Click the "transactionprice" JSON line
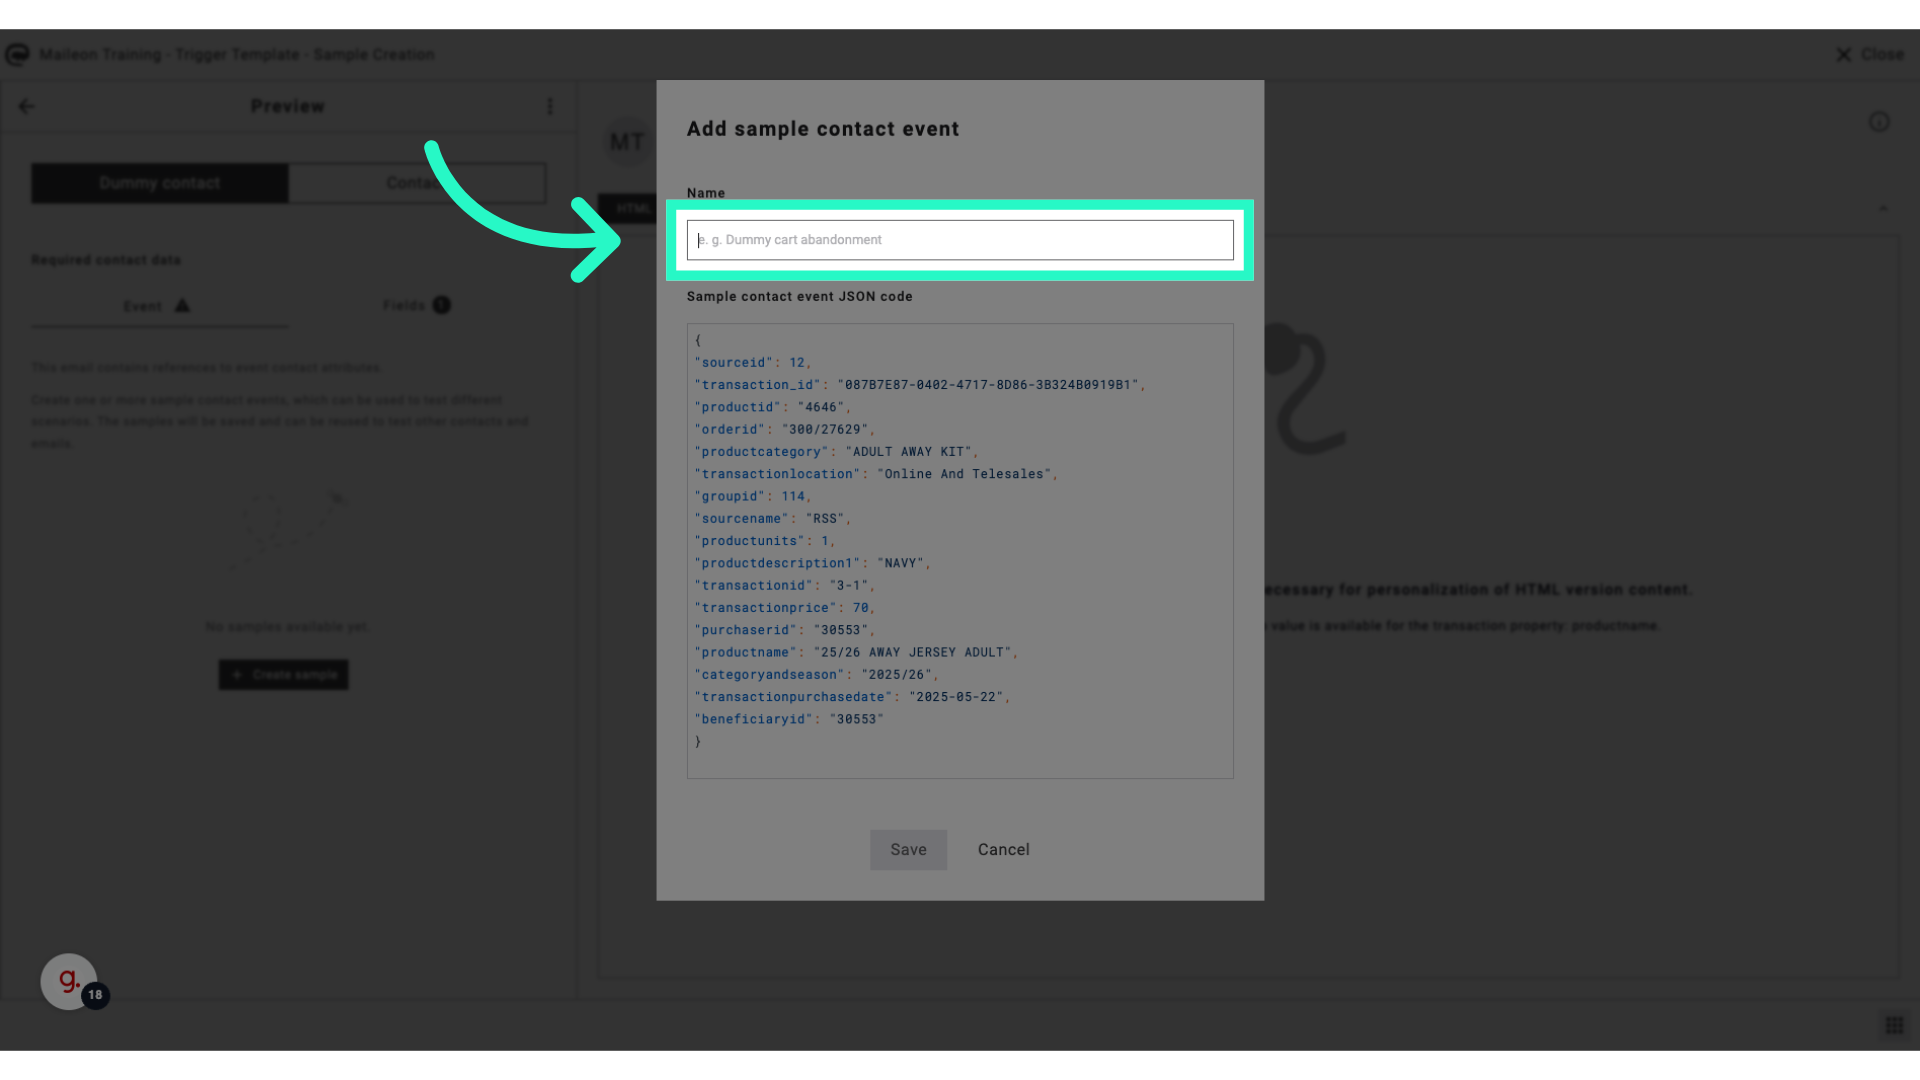The width and height of the screenshot is (1920, 1080). [x=785, y=608]
